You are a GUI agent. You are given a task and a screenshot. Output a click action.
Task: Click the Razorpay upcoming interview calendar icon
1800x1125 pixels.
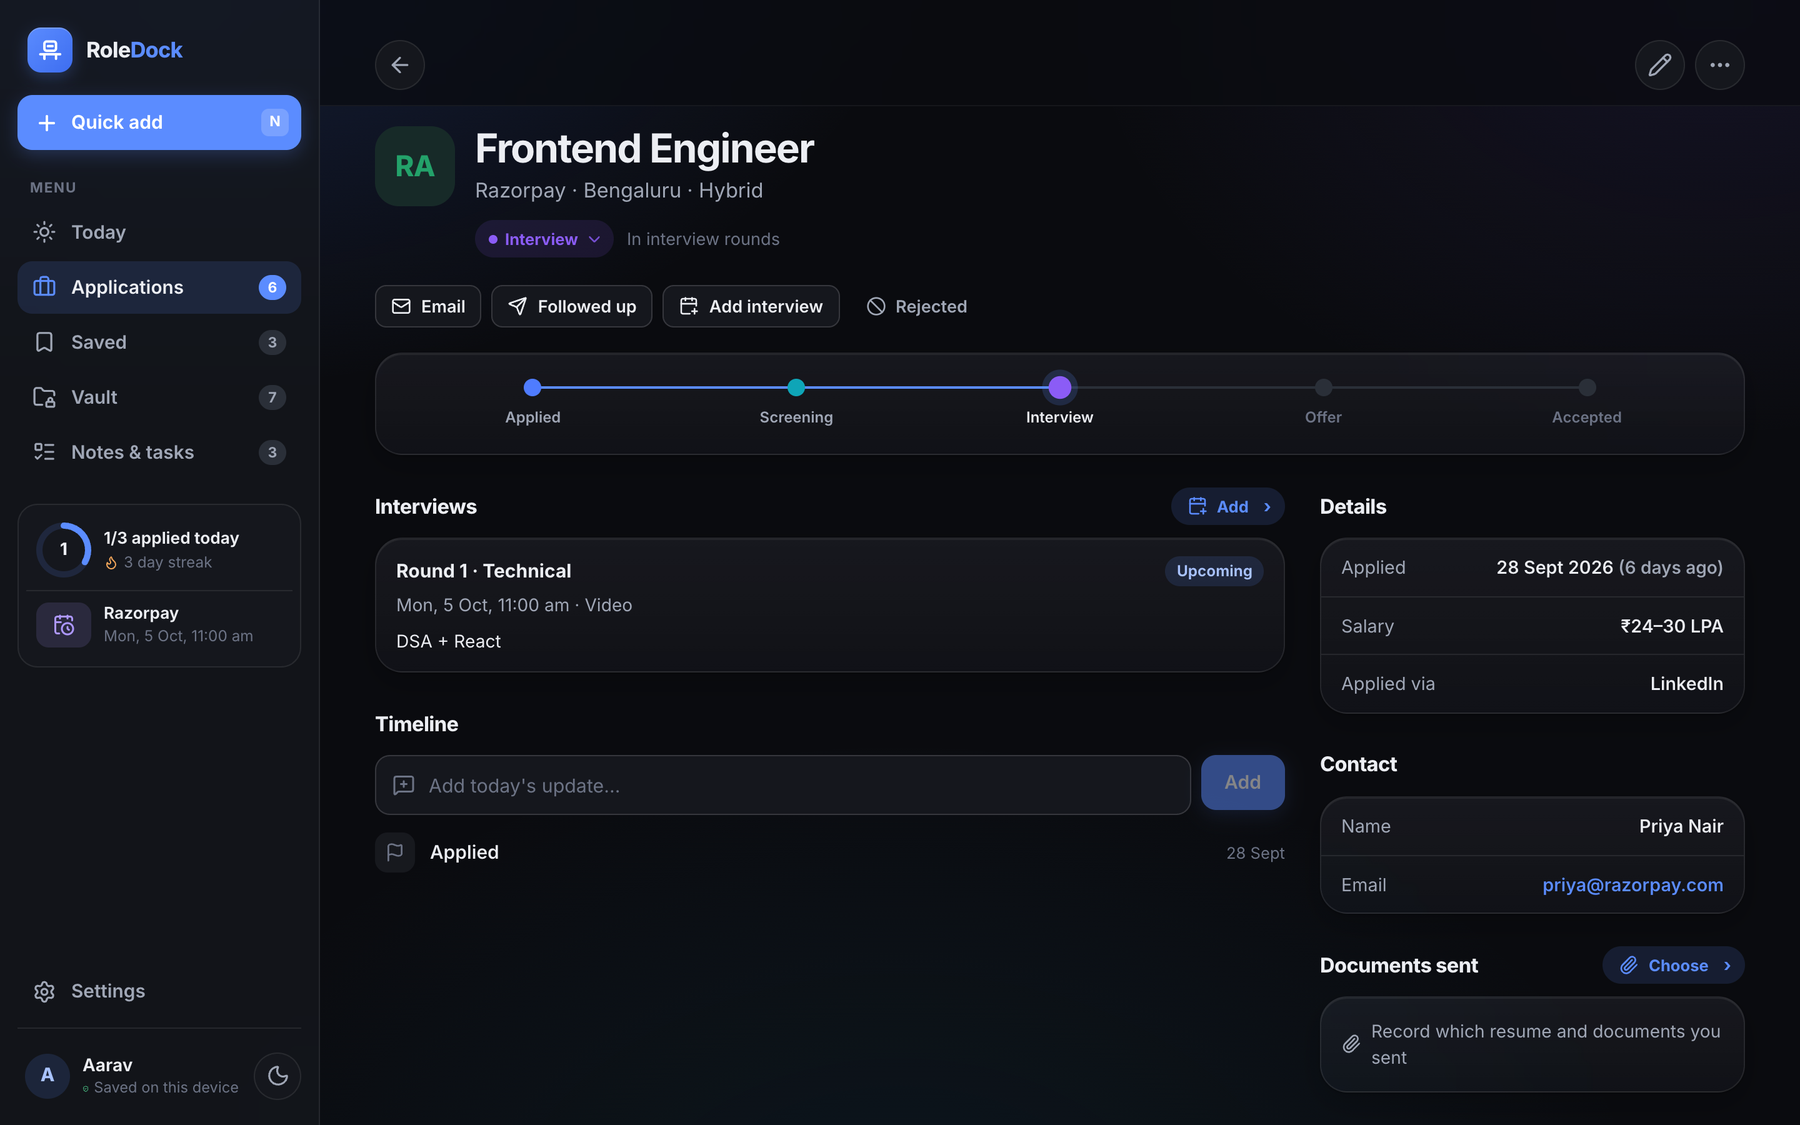(x=64, y=625)
